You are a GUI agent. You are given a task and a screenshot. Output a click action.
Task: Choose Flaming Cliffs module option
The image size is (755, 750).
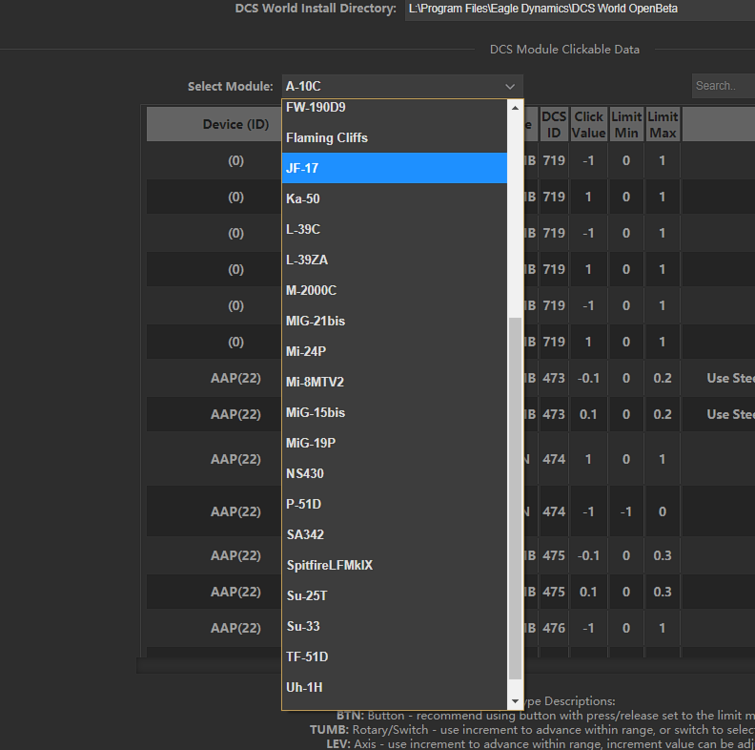click(394, 138)
